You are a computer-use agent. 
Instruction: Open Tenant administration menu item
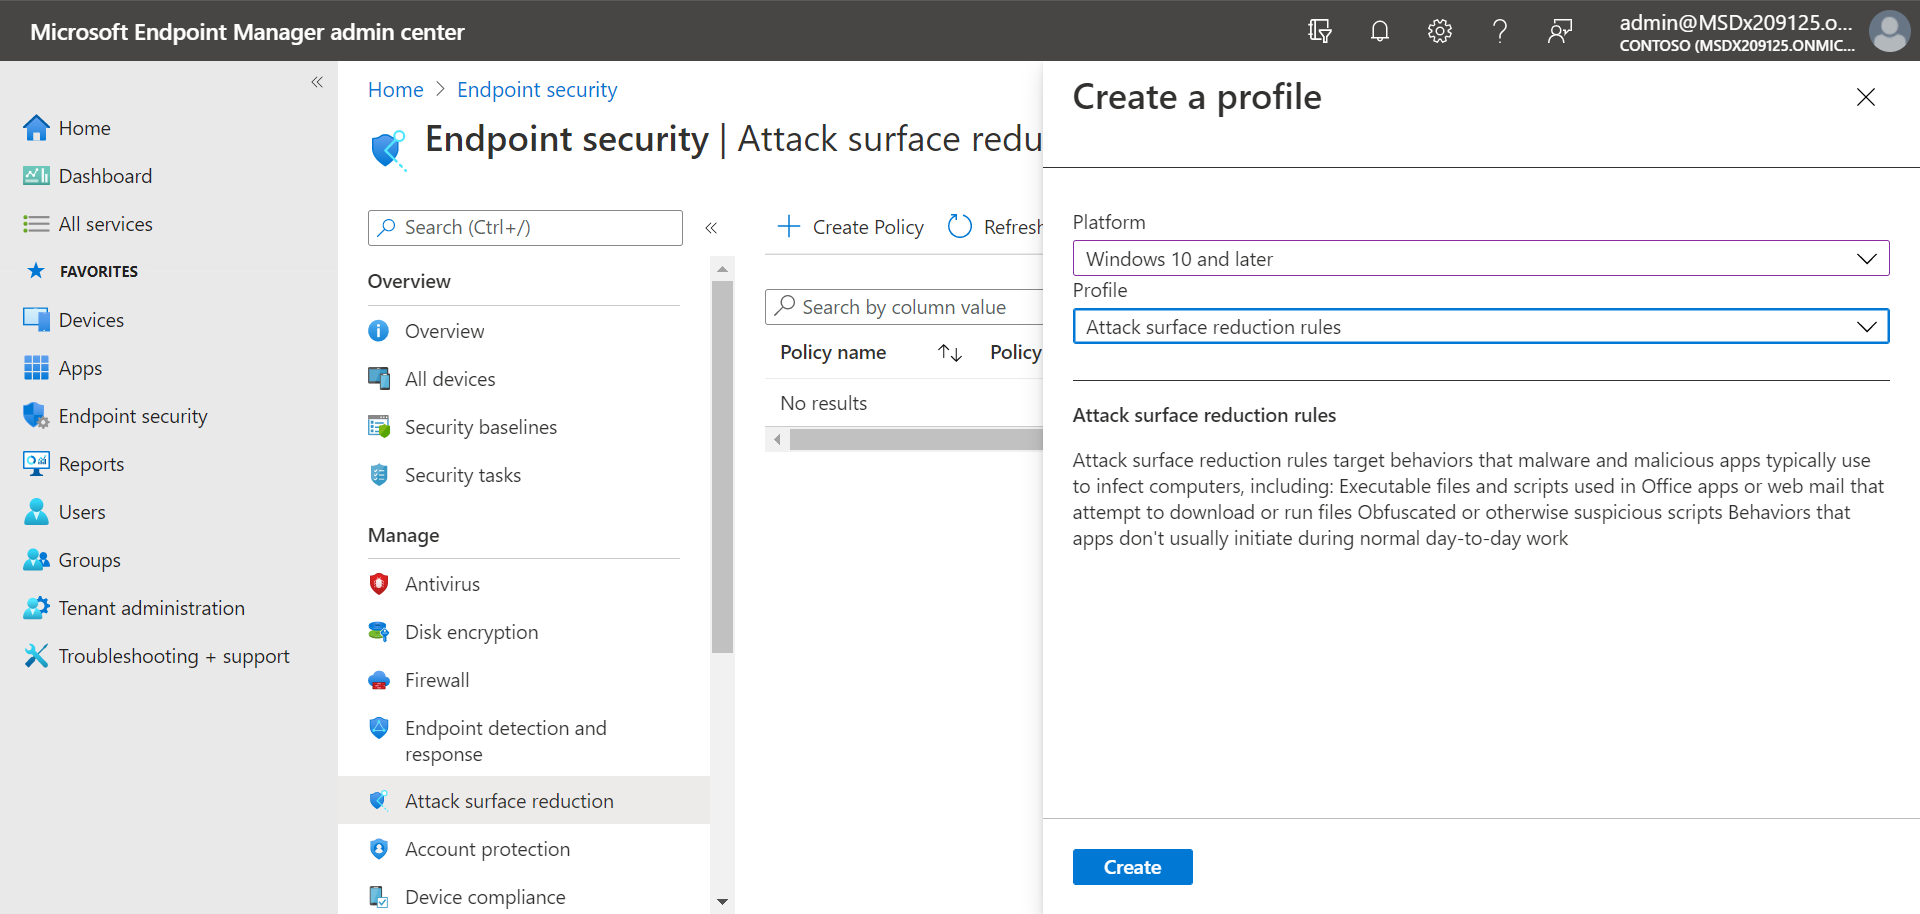point(151,608)
